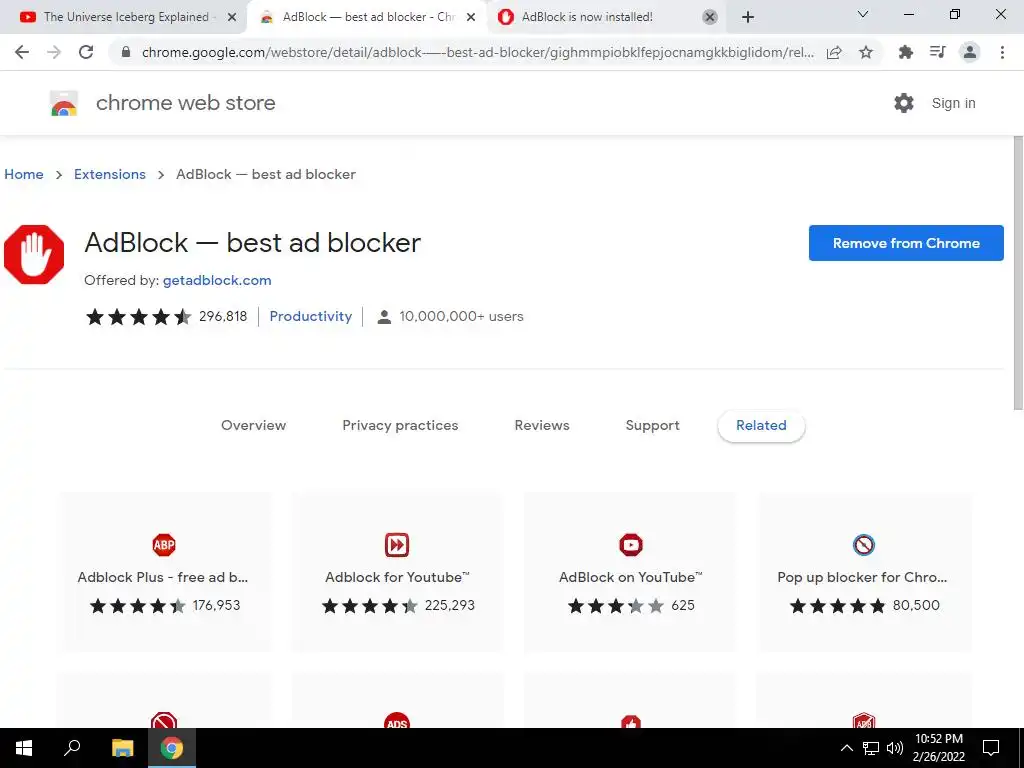This screenshot has height=768, width=1024.
Task: Click the 176,953 rating count
Action: [x=216, y=605]
